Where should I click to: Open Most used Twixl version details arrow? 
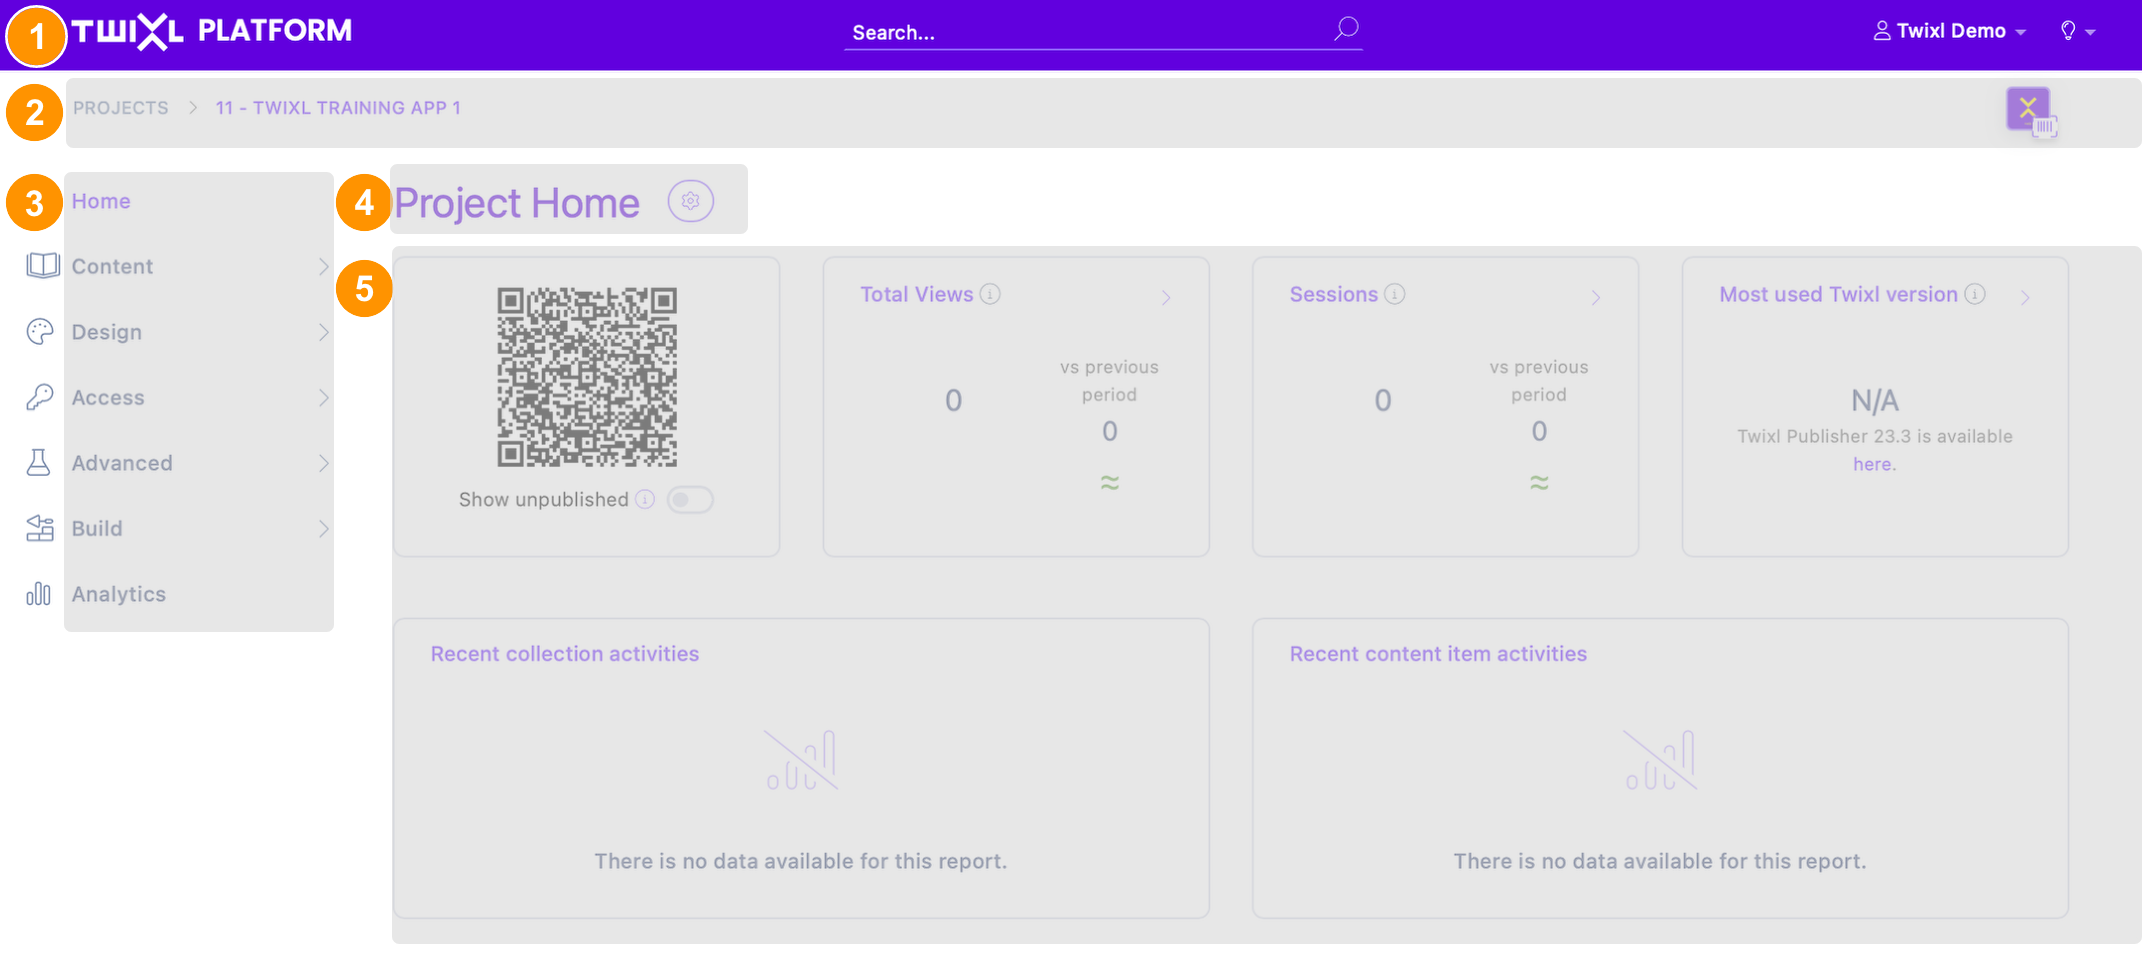[2025, 297]
